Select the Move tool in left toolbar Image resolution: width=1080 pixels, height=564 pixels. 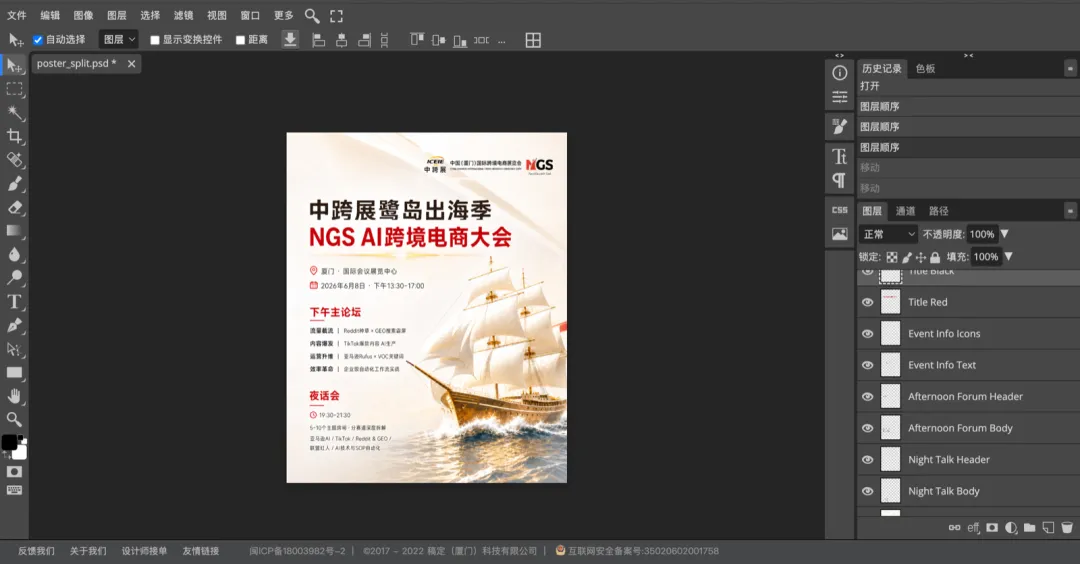[14, 65]
